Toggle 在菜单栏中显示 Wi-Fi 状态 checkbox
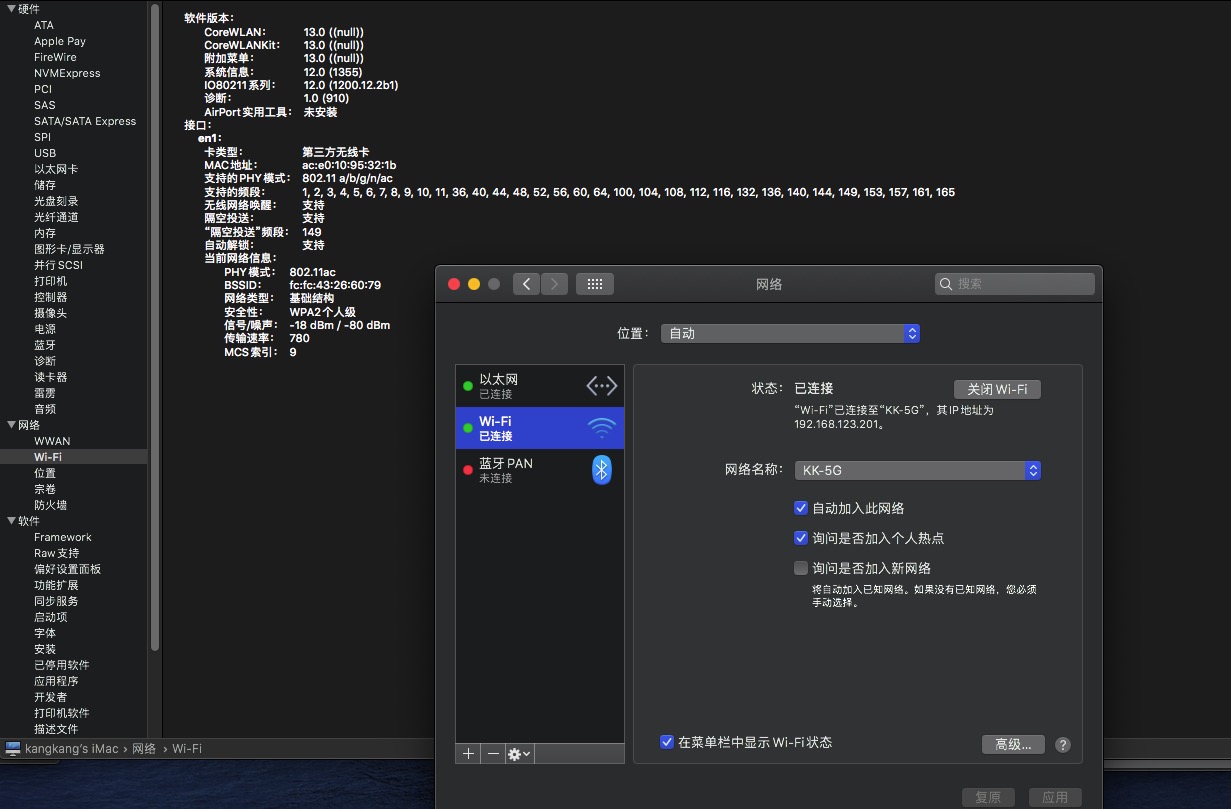 pyautogui.click(x=667, y=742)
